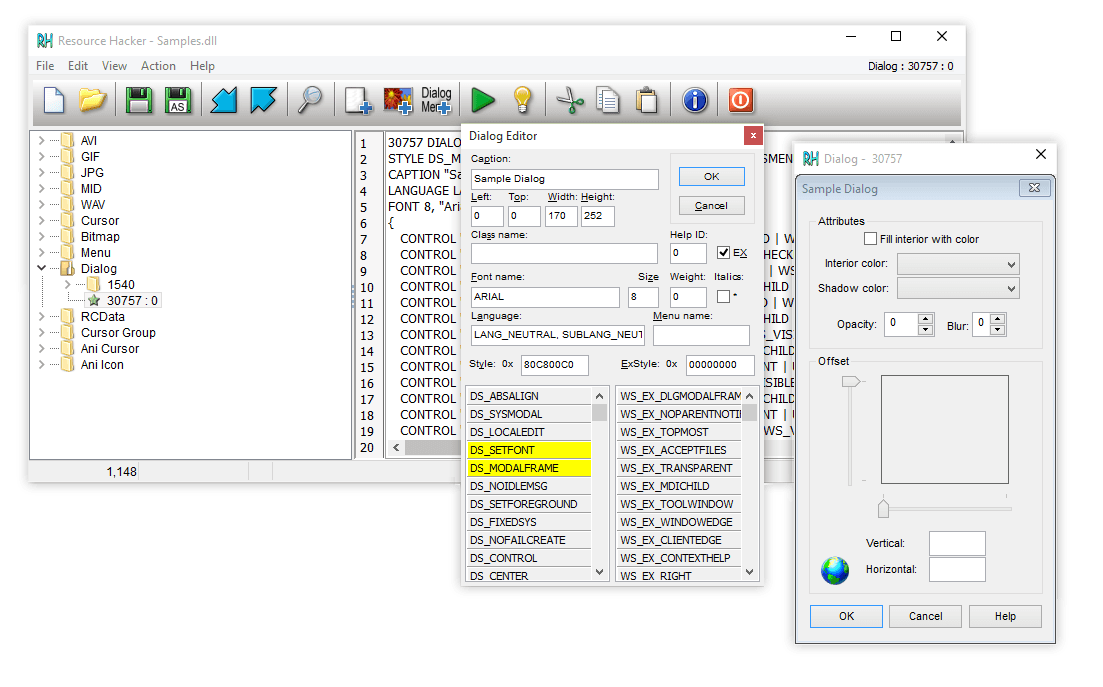This screenshot has height=687, width=1103.
Task: Toggle the EX checkbox near Help ID
Action: click(723, 252)
